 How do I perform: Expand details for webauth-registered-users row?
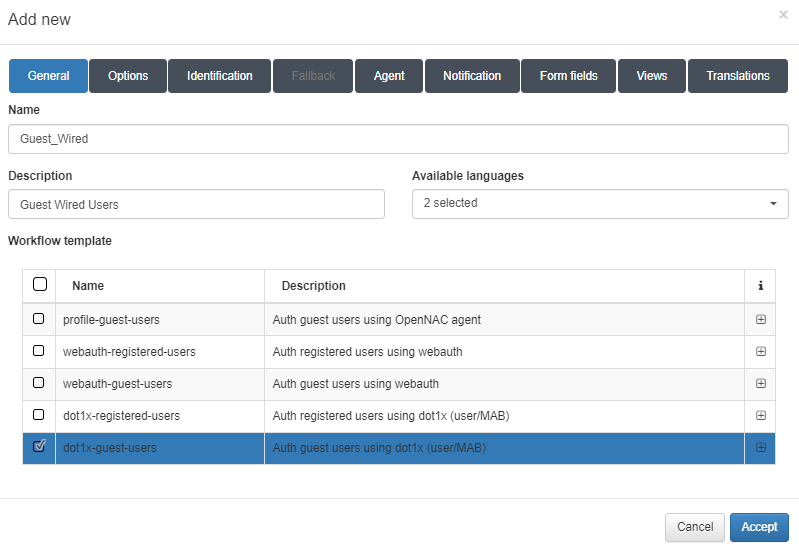[x=760, y=352]
